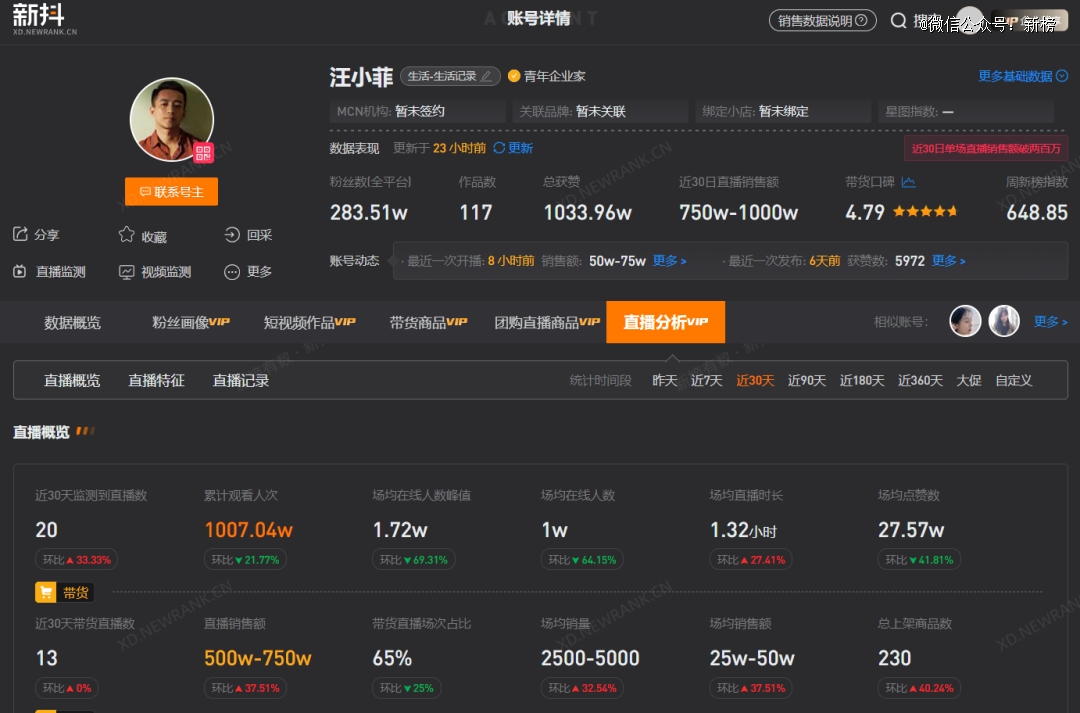This screenshot has width=1080, height=713.
Task: Choose 自定义 custom time range
Action: coord(1013,380)
